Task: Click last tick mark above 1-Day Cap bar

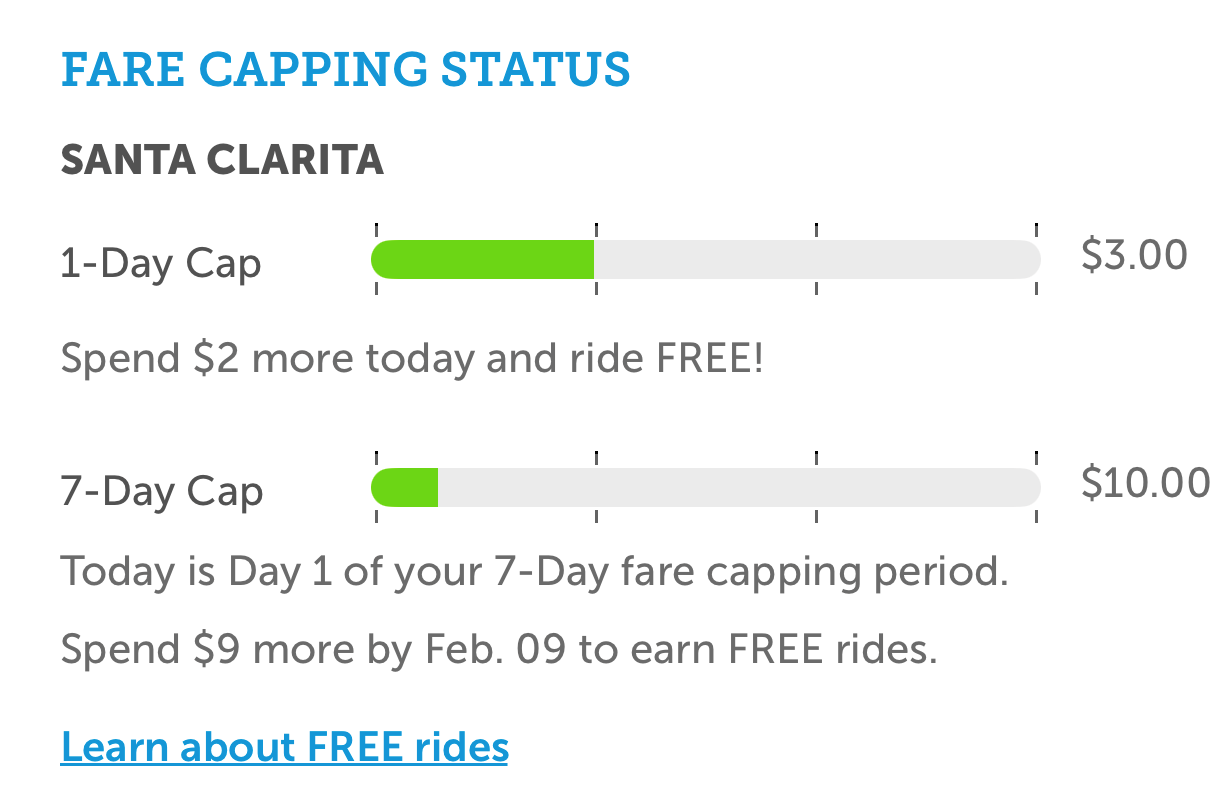Action: pos(1036,229)
